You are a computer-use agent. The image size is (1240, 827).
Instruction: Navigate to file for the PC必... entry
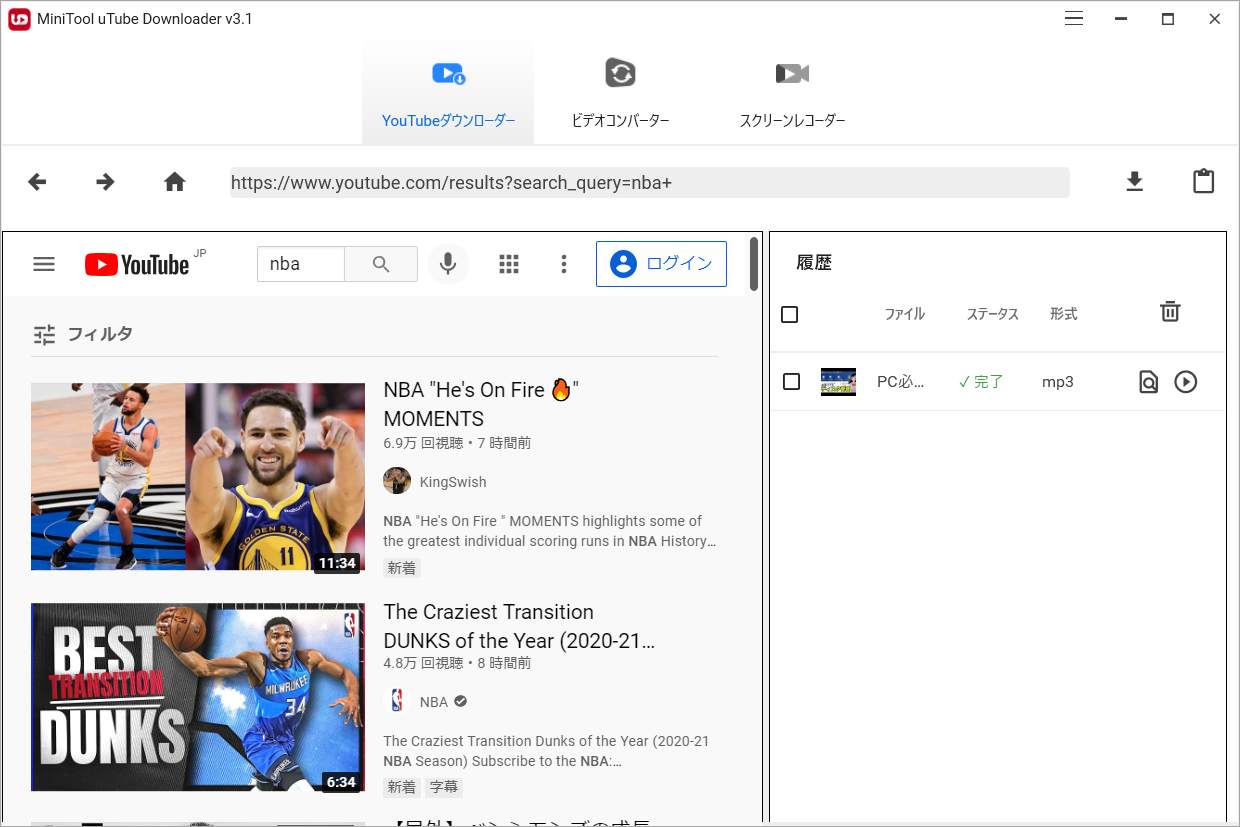pyautogui.click(x=1148, y=382)
